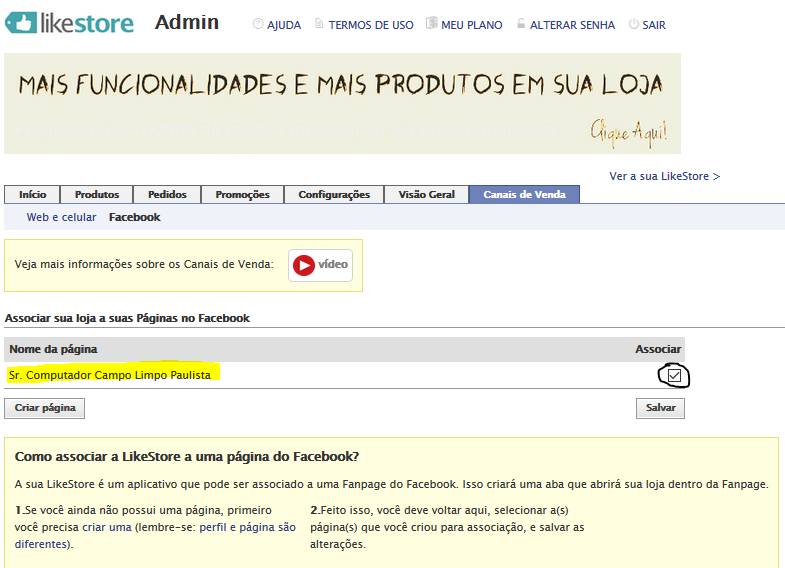Open the Início tab
Image resolution: width=785 pixels, height=568 pixels.
pyautogui.click(x=32, y=195)
